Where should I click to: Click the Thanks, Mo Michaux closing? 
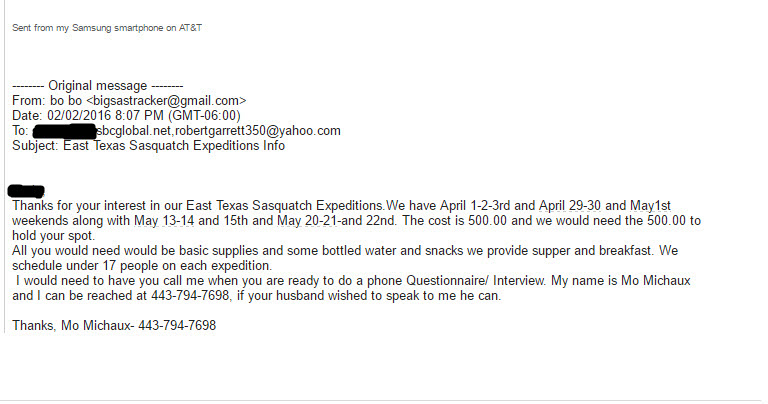pyautogui.click(x=70, y=326)
